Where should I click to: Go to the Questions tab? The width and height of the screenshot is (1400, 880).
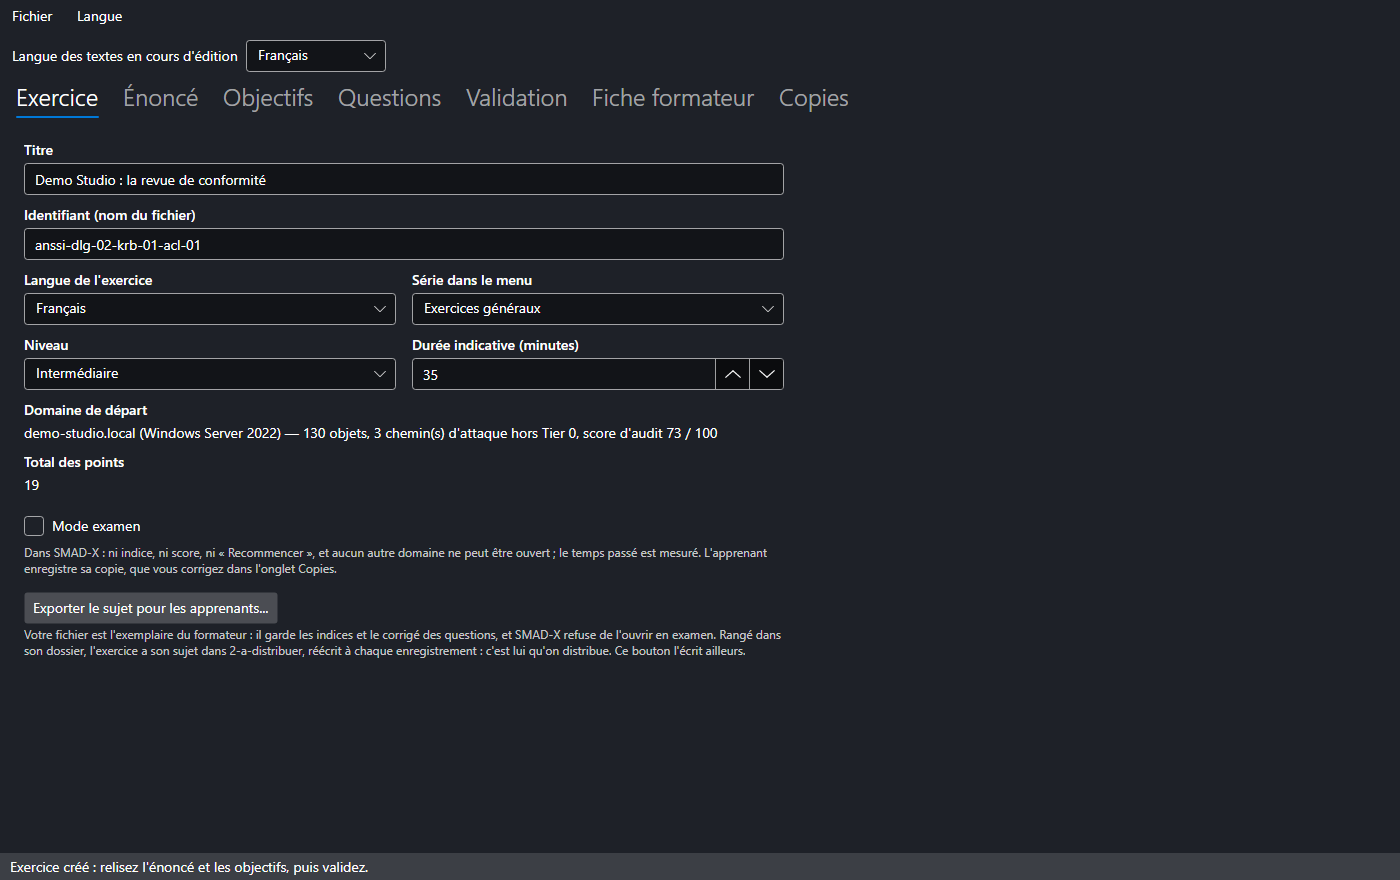tap(389, 98)
